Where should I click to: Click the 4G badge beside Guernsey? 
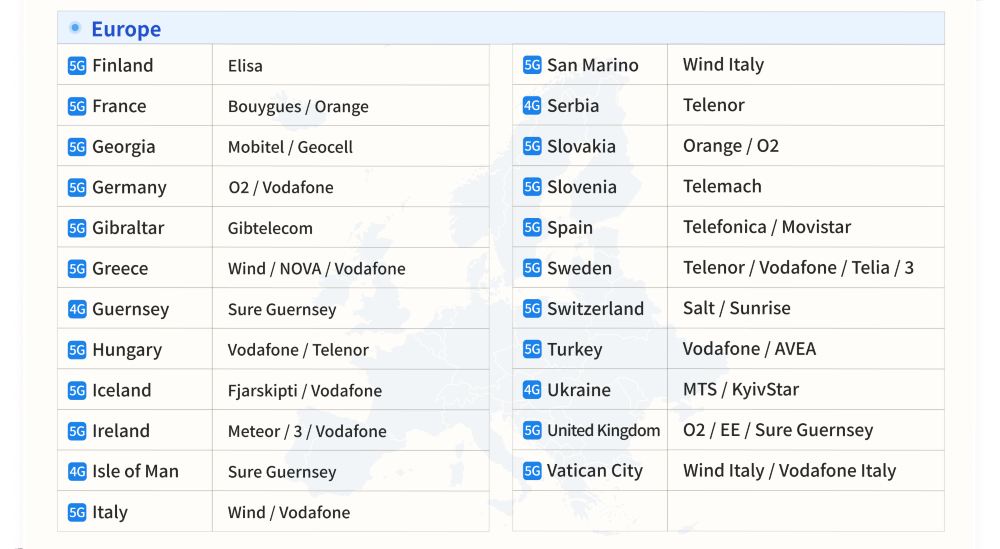tap(77, 310)
